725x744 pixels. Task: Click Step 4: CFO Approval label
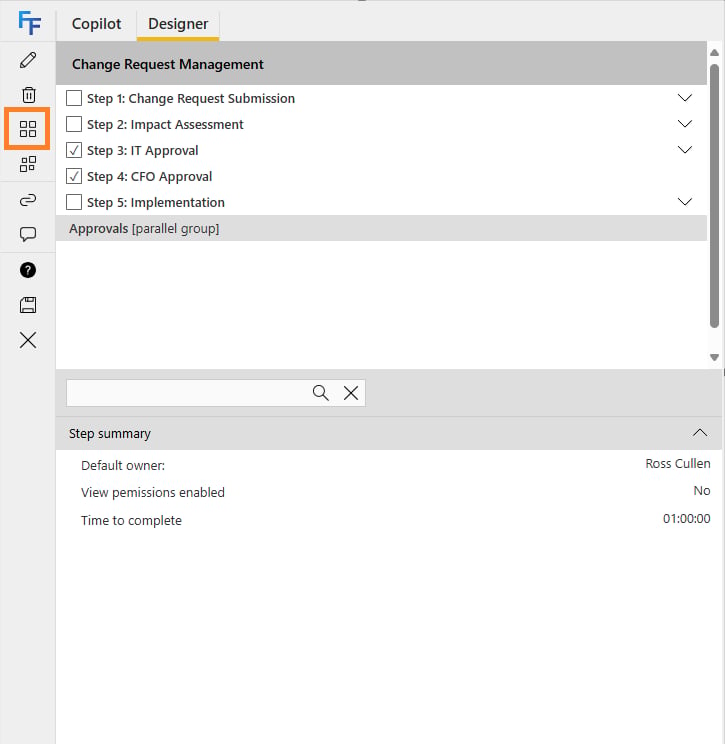pos(149,177)
